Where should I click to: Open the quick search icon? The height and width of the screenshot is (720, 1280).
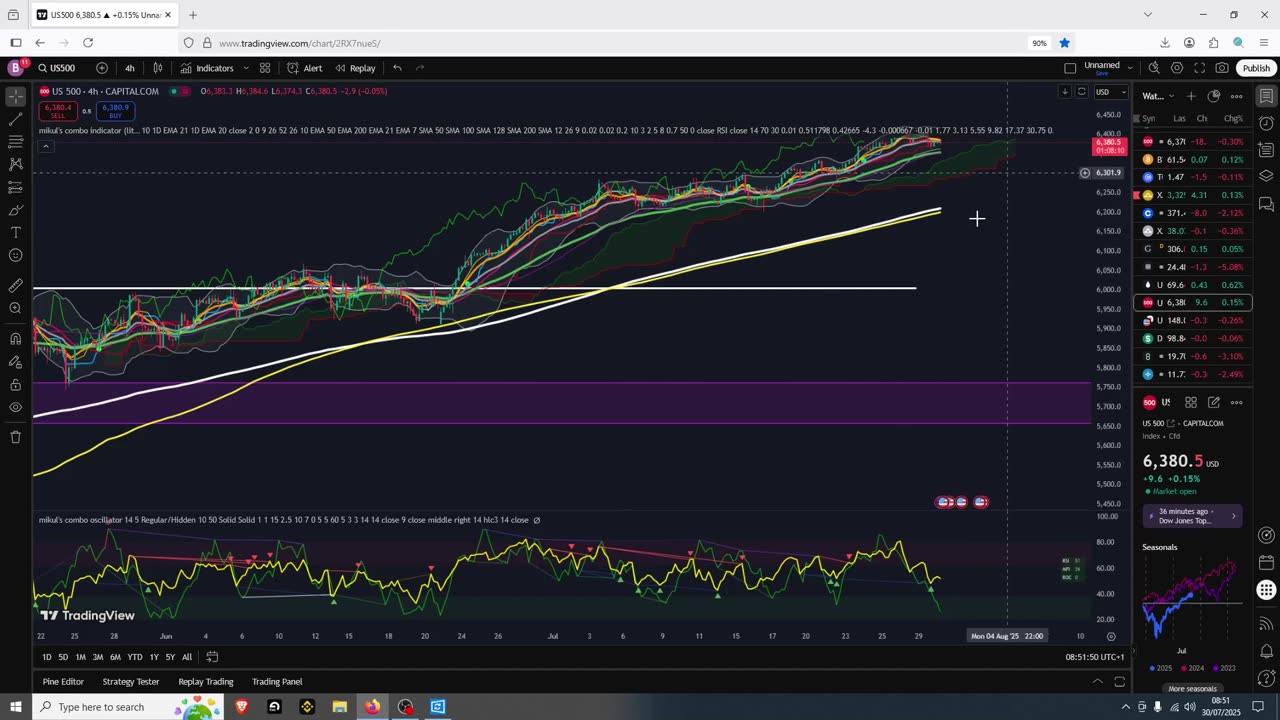coord(1154,68)
